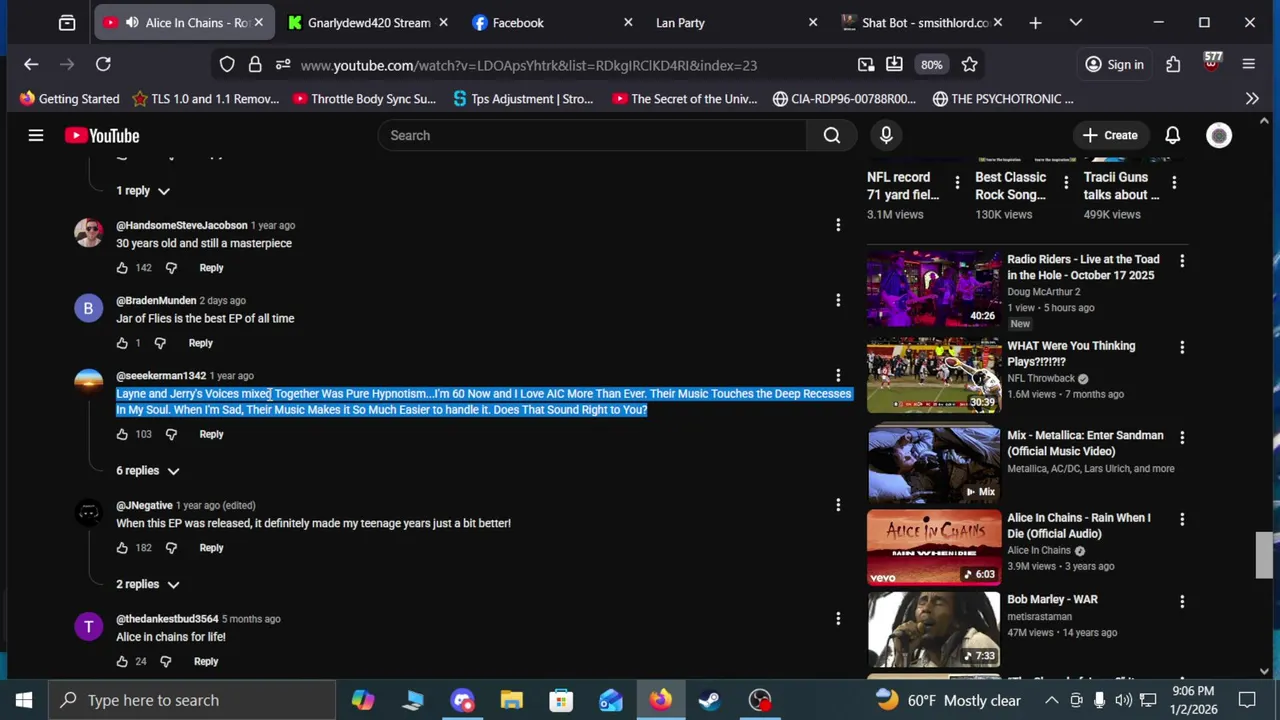Reply to thedankestbud3564's comment
This screenshot has height=720, width=1280.
206,661
